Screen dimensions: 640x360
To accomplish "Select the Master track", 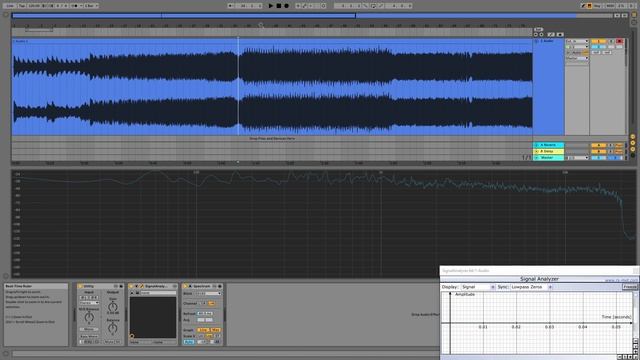I will [x=549, y=158].
